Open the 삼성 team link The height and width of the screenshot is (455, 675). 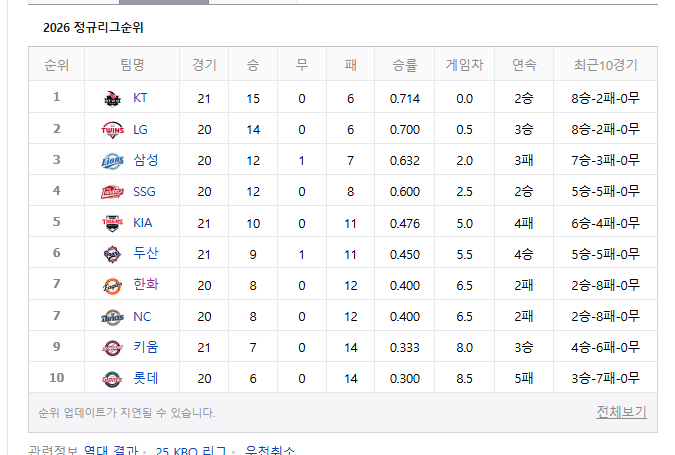coord(146,160)
